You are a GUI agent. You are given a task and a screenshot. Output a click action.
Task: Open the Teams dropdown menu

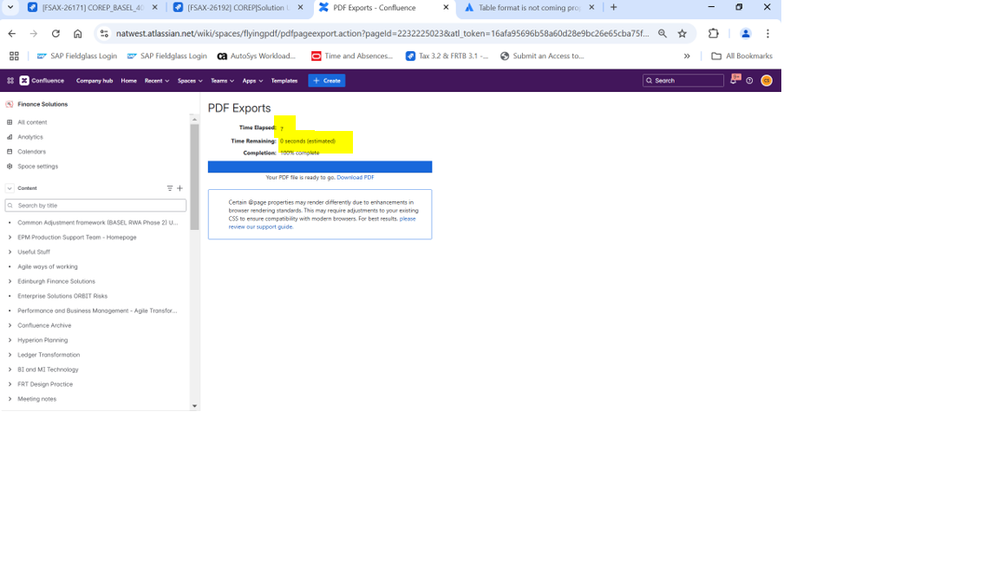[222, 80]
